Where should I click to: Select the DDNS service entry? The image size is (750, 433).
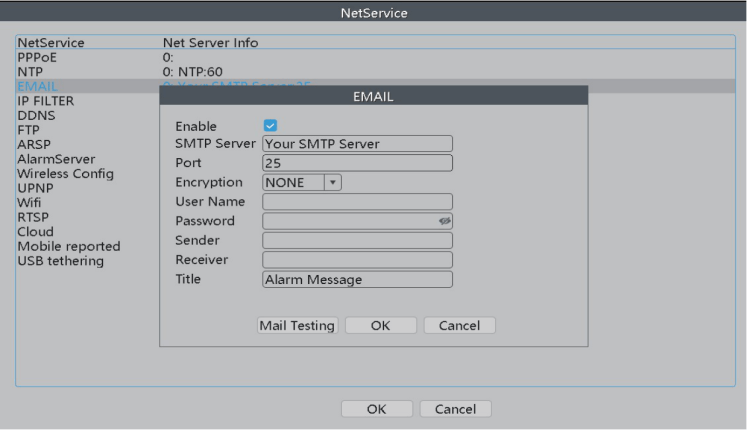(36, 116)
